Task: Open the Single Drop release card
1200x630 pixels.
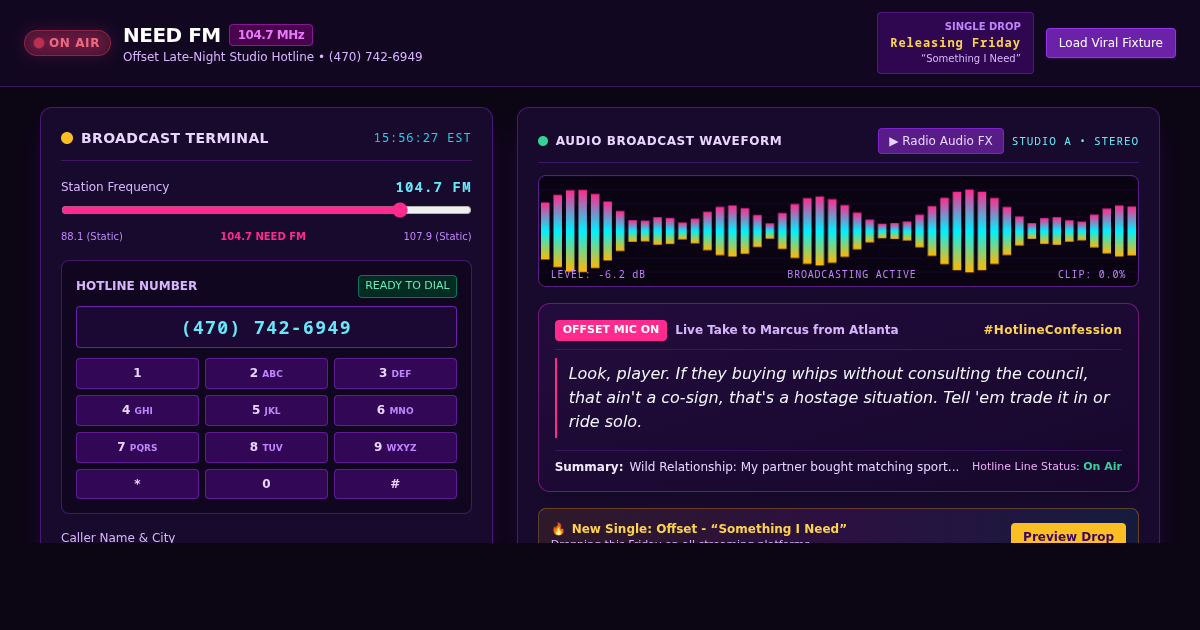Action: click(x=955, y=43)
